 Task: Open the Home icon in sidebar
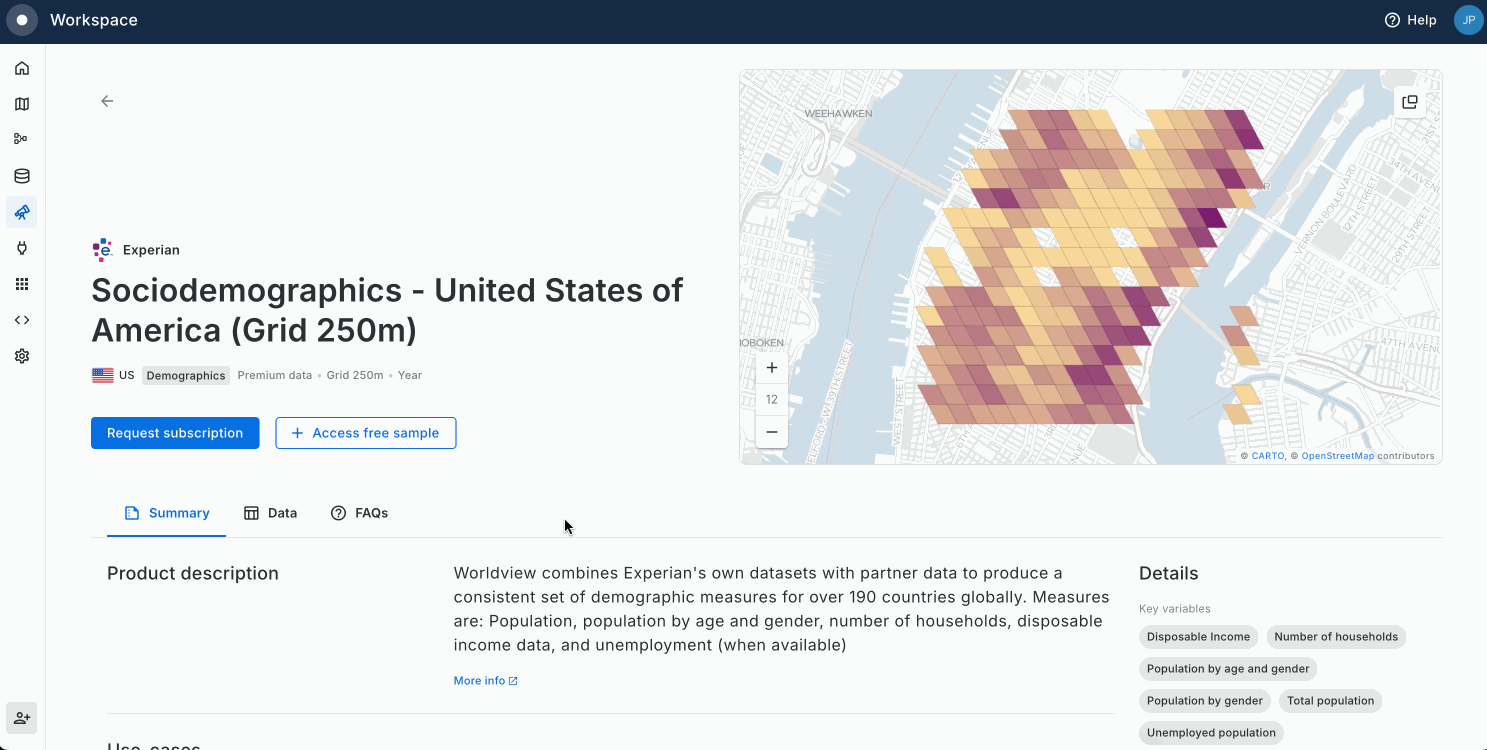pyautogui.click(x=22, y=68)
